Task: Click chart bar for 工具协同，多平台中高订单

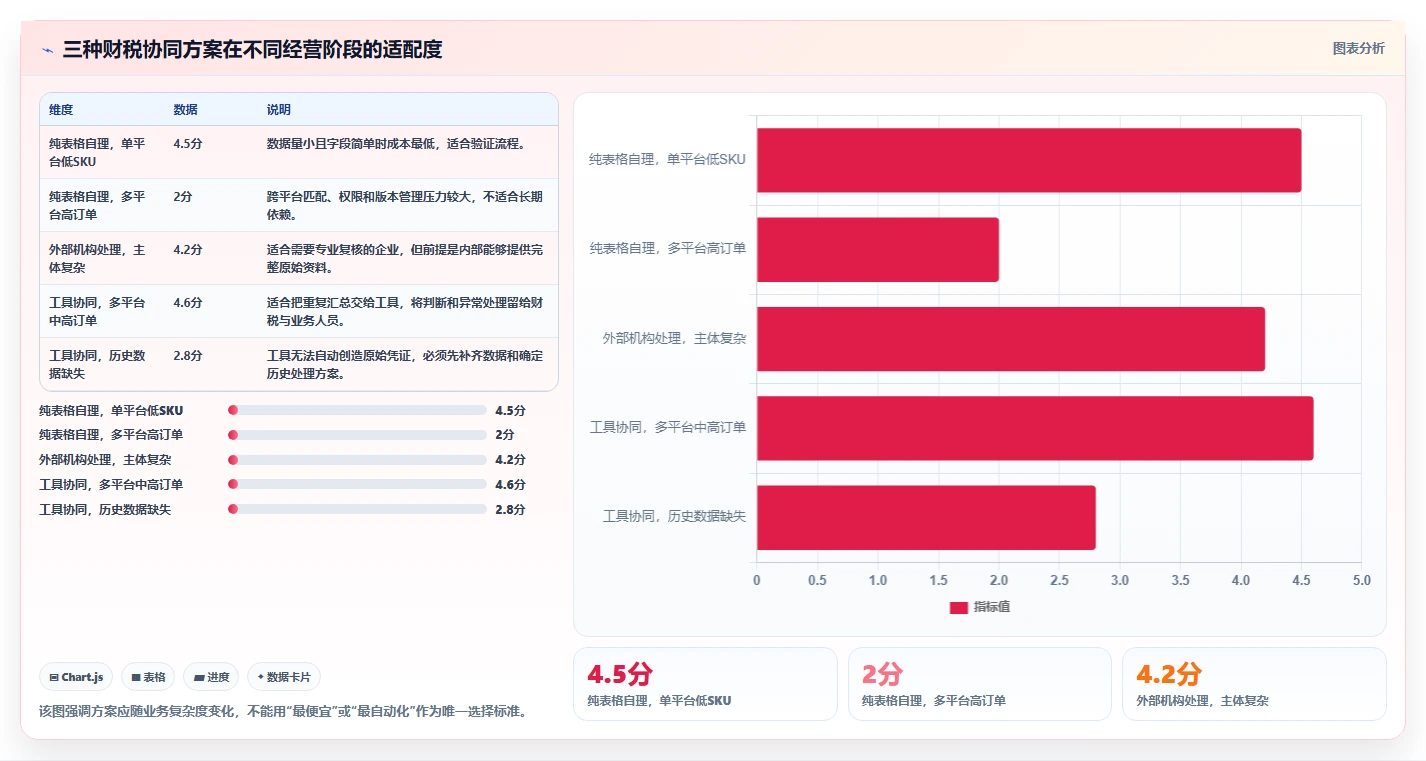Action: pyautogui.click(x=1035, y=427)
